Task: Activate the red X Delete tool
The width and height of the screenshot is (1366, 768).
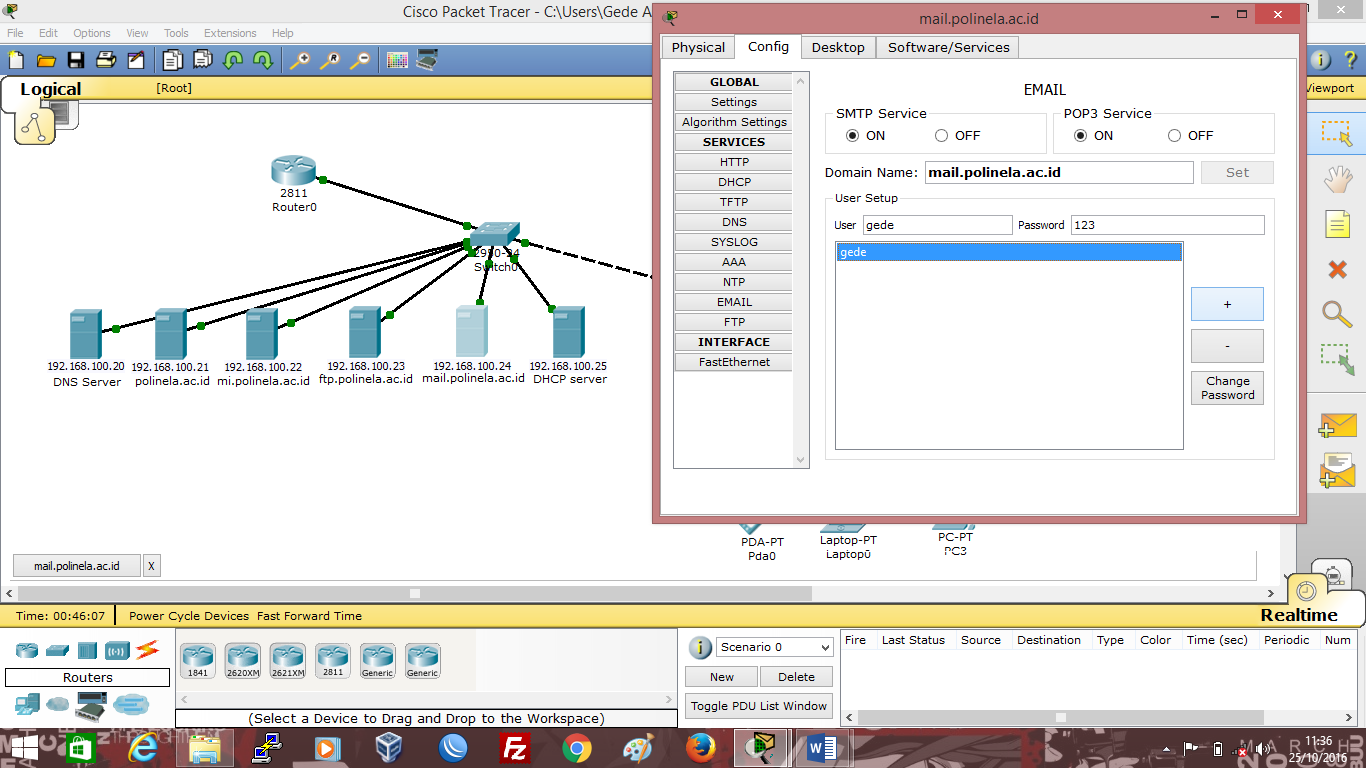Action: point(1337,269)
